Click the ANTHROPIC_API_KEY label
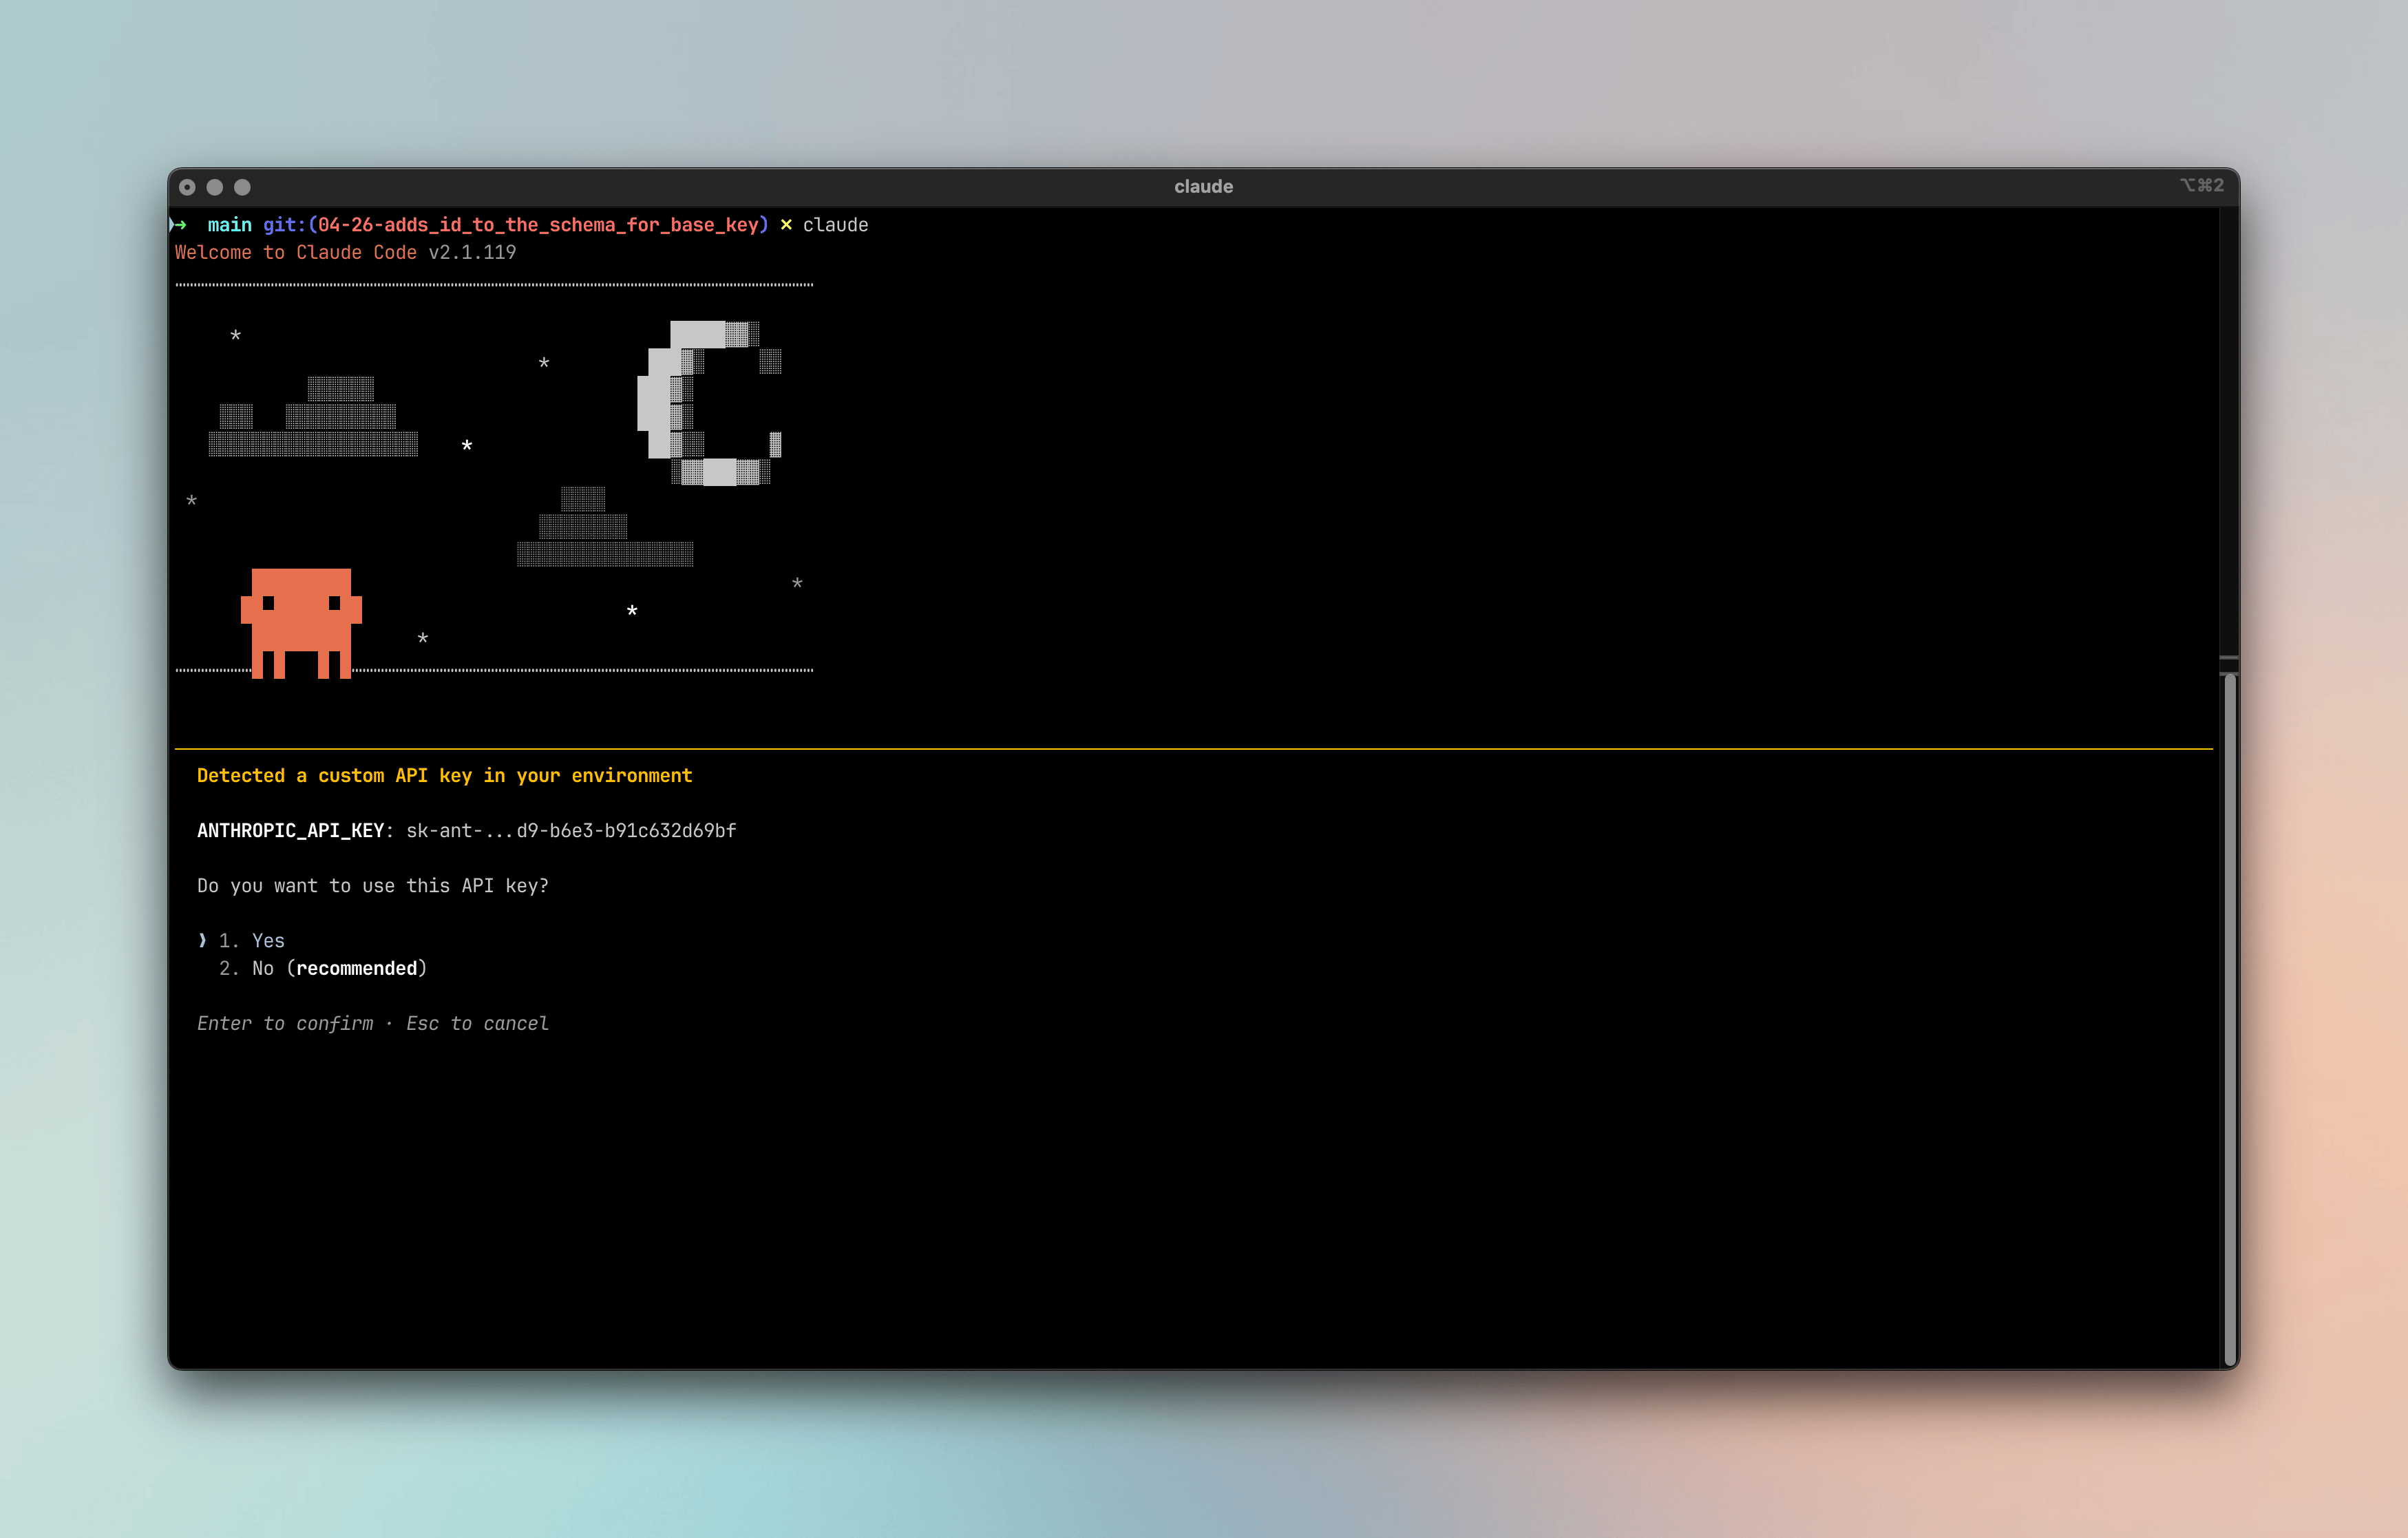The height and width of the screenshot is (1538, 2408). pyautogui.click(x=291, y=831)
